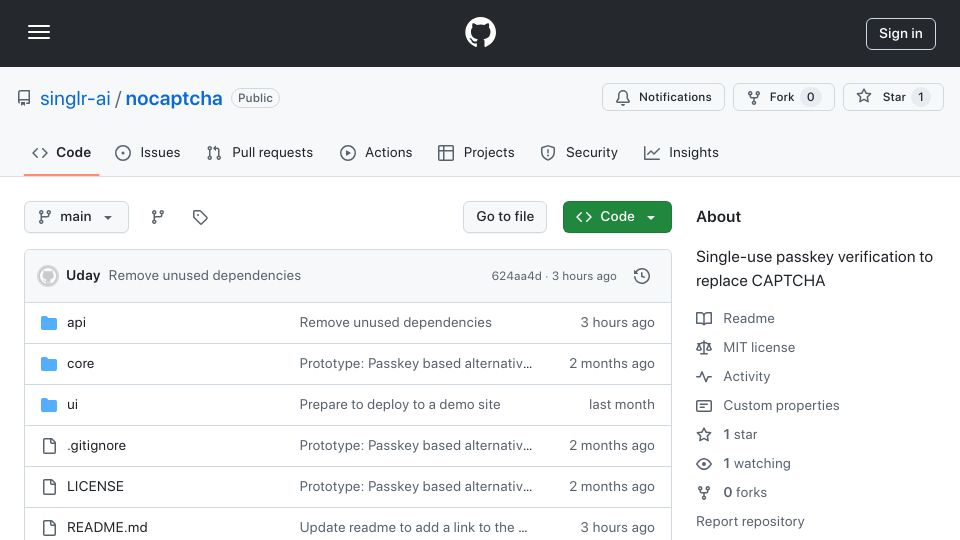Viewport: 960px width, 540px height.
Task: Click the 'Public' visibility badge
Action: coord(255,98)
